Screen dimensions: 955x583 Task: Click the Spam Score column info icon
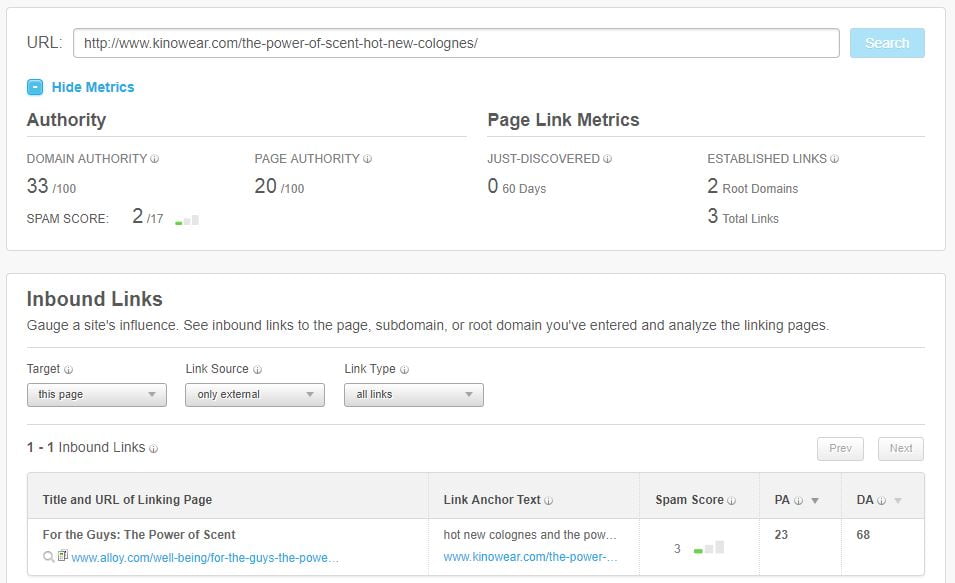click(x=731, y=501)
